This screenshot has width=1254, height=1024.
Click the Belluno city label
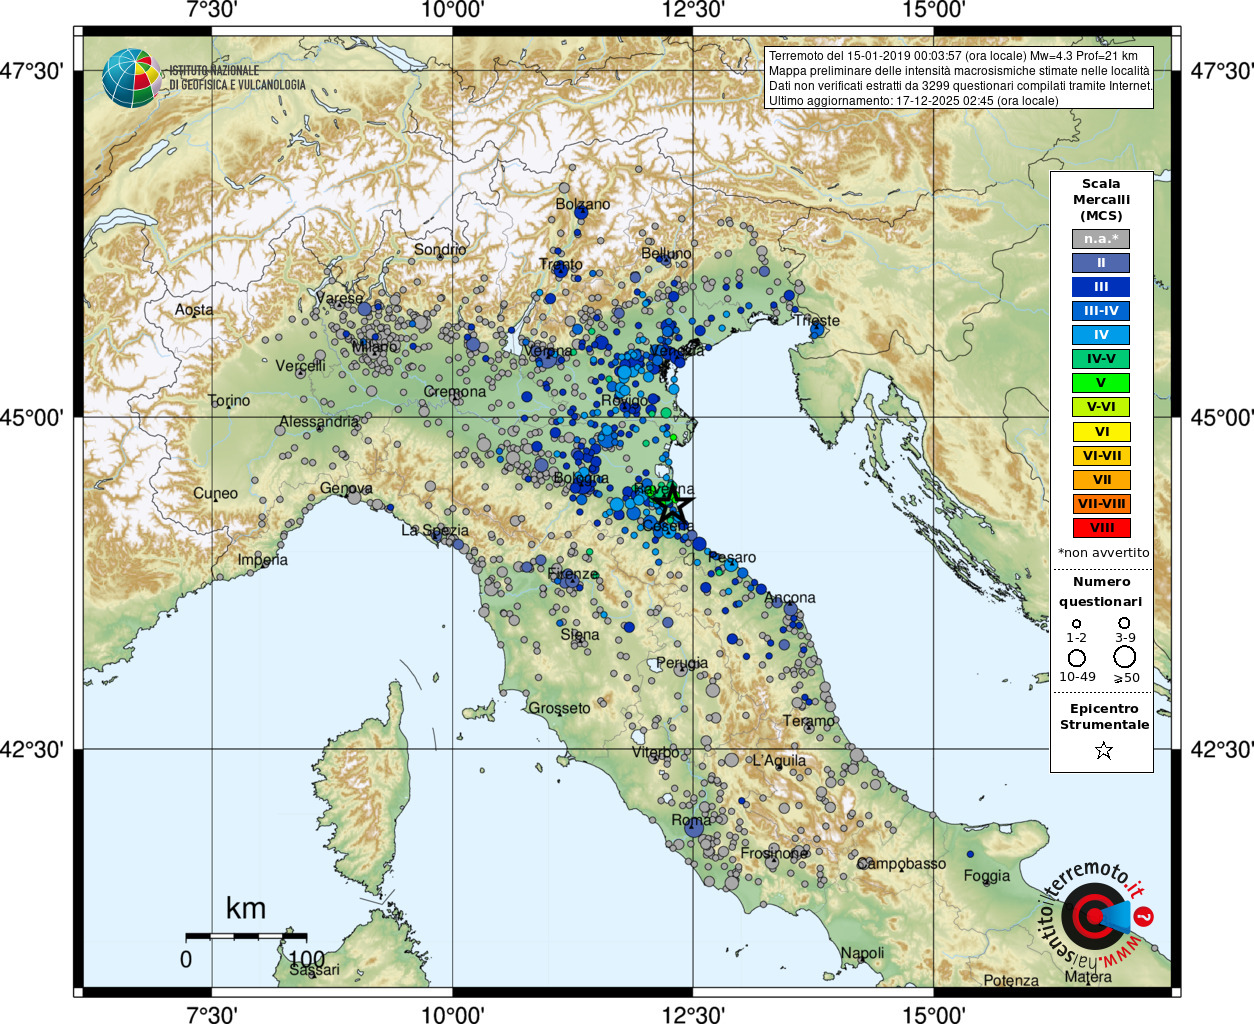[666, 253]
